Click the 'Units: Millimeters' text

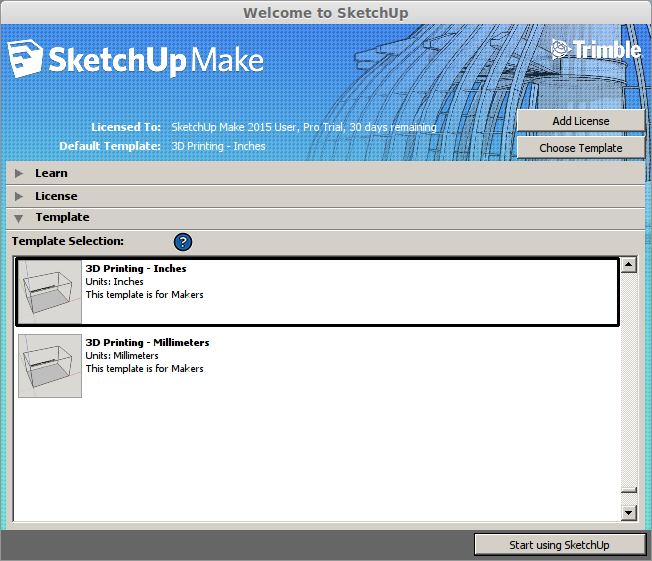click(x=122, y=356)
